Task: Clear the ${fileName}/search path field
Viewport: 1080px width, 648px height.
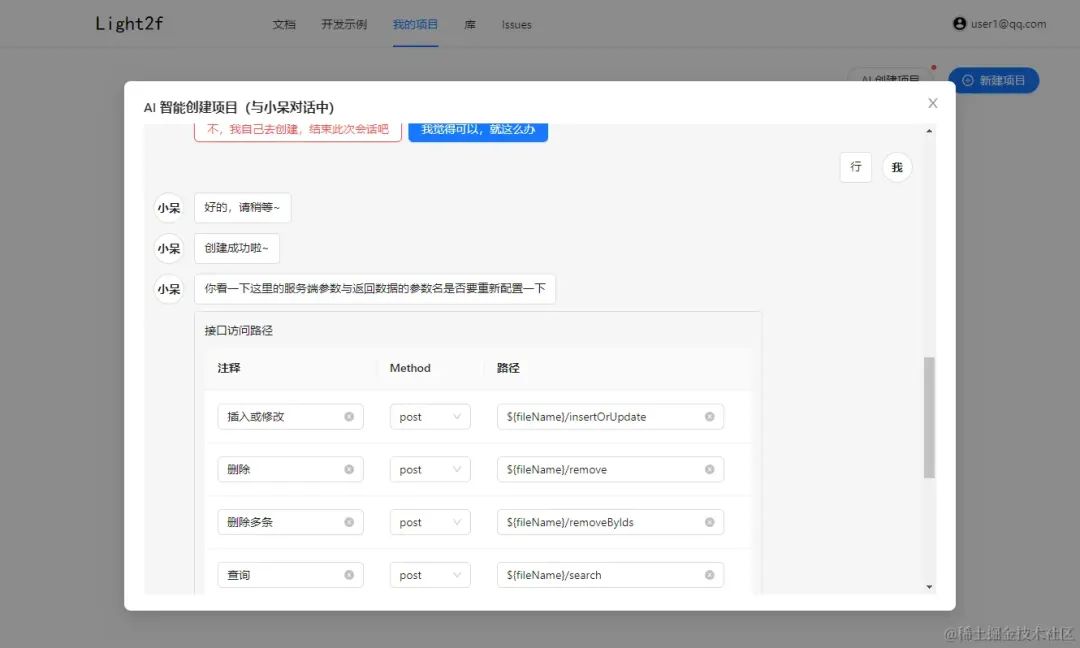Action: click(x=709, y=574)
